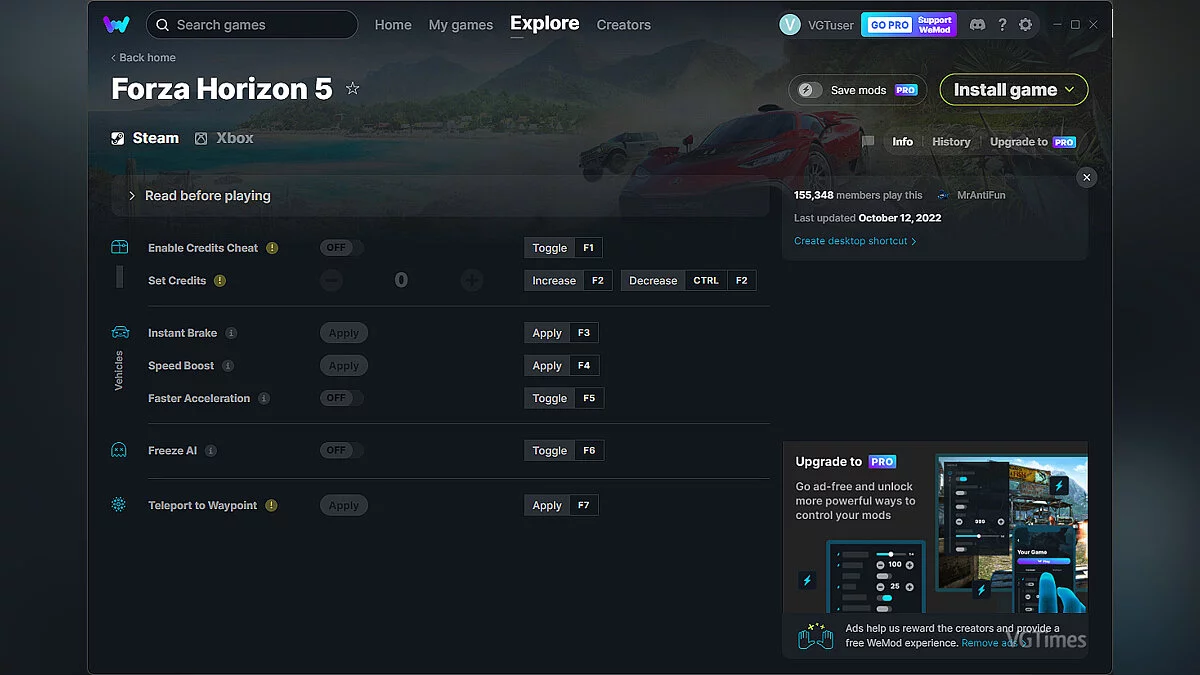Apply the Speed Boost cheat
The width and height of the screenshot is (1200, 675).
point(343,365)
